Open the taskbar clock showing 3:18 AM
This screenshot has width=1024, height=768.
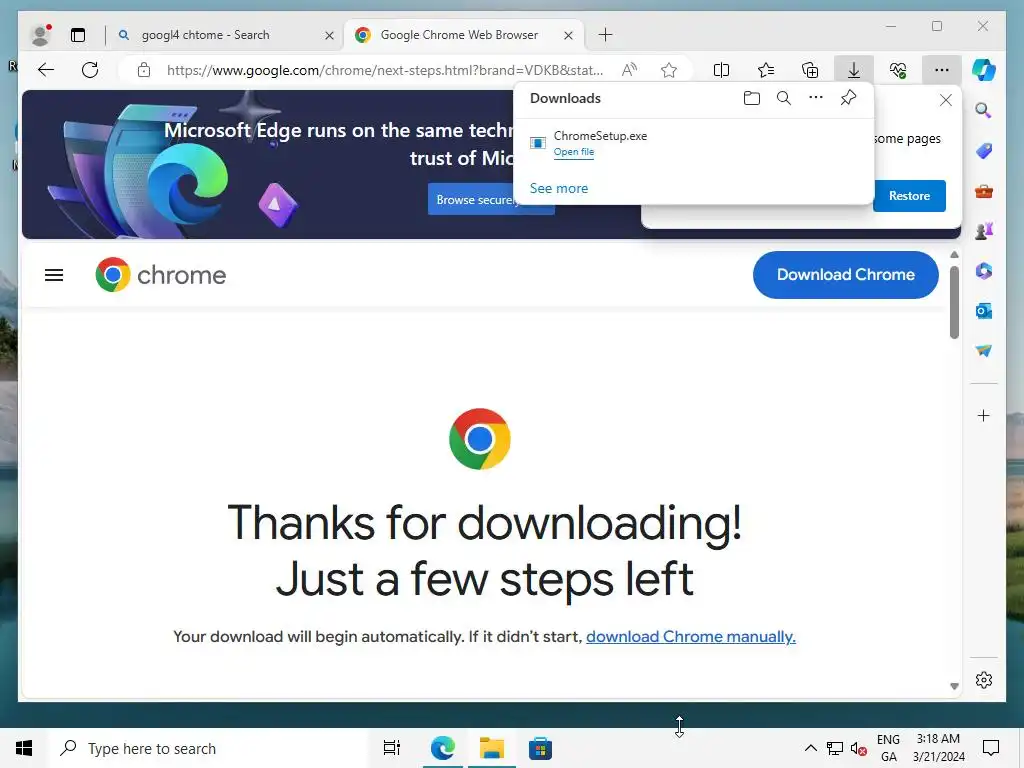pos(938,748)
